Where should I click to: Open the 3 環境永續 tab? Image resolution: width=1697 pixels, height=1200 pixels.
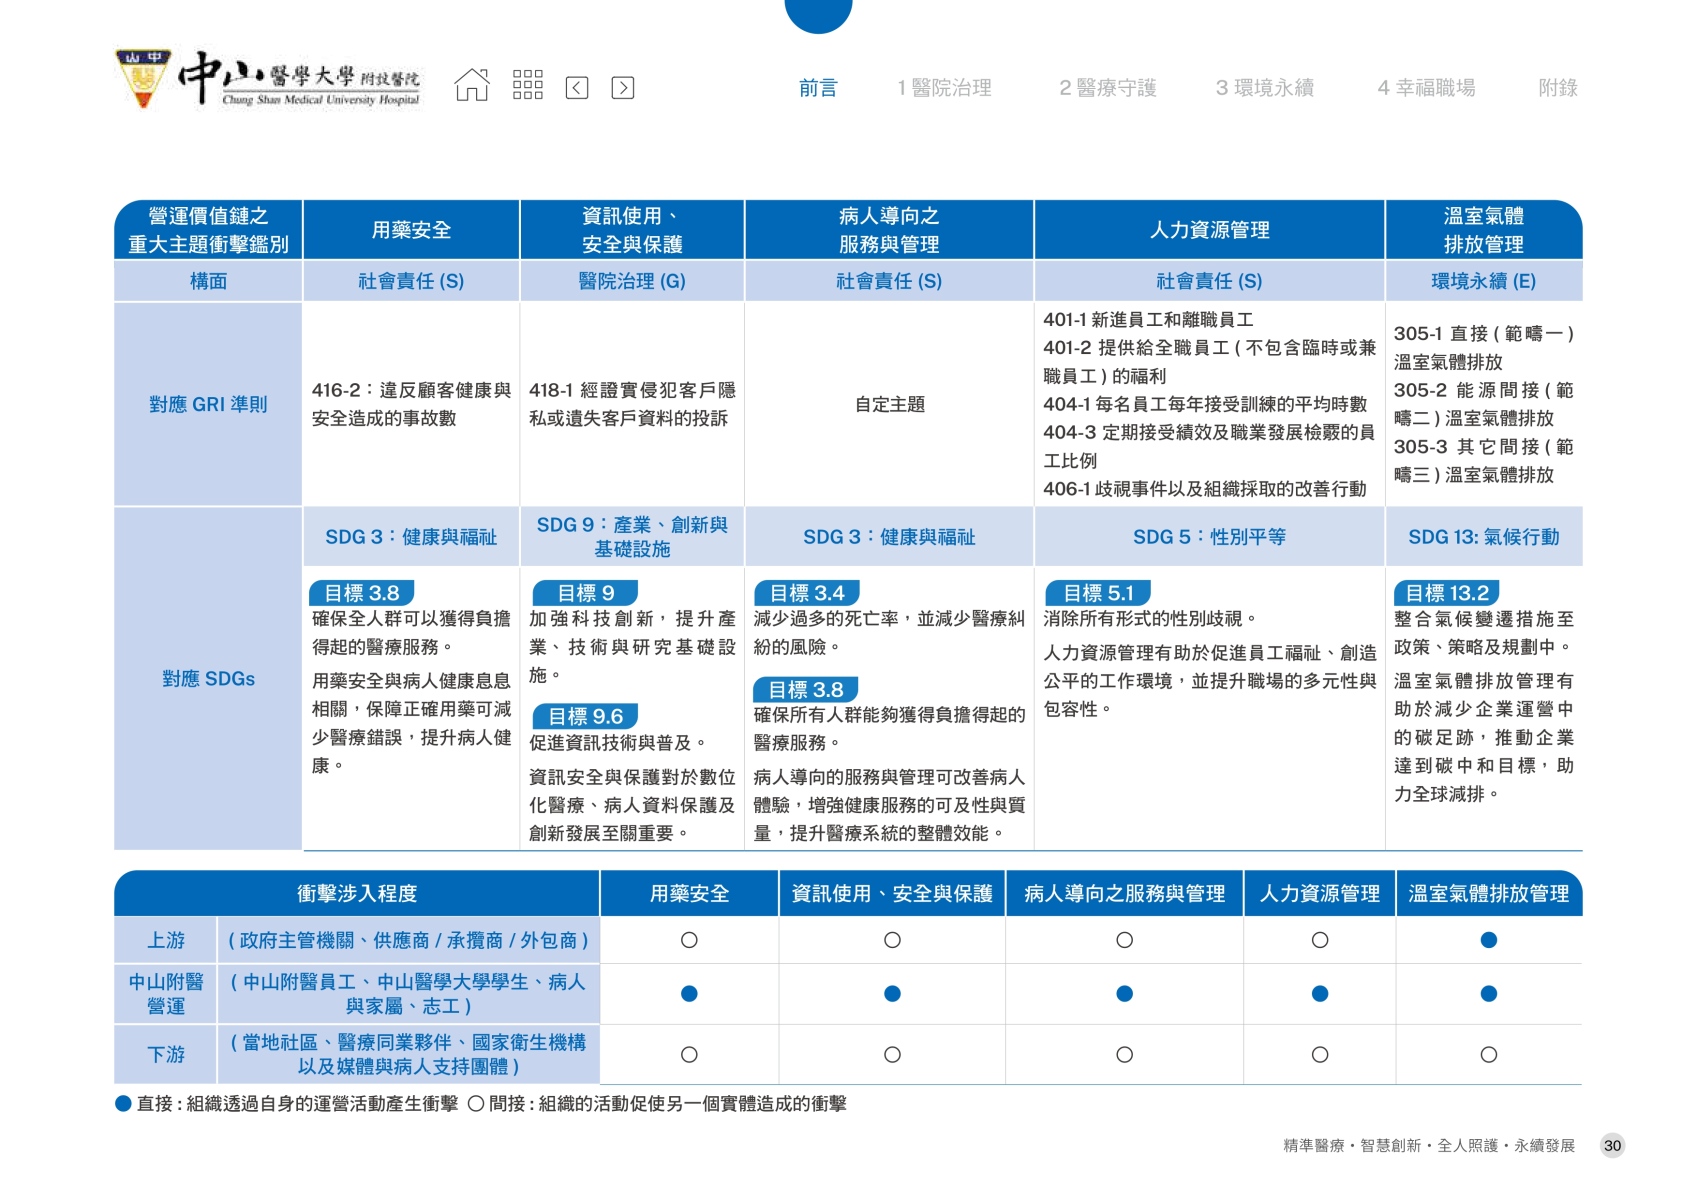pyautogui.click(x=1264, y=88)
